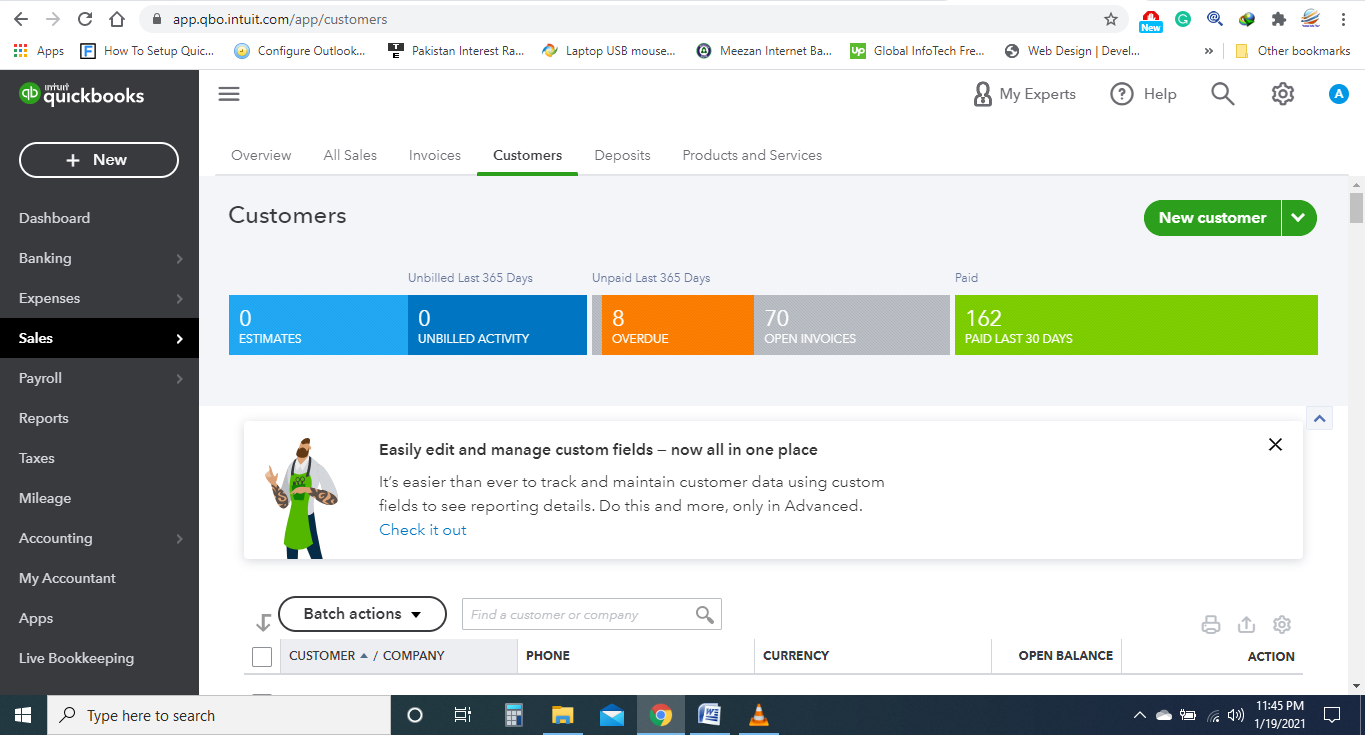Switch to the Overview tab

pyautogui.click(x=261, y=155)
